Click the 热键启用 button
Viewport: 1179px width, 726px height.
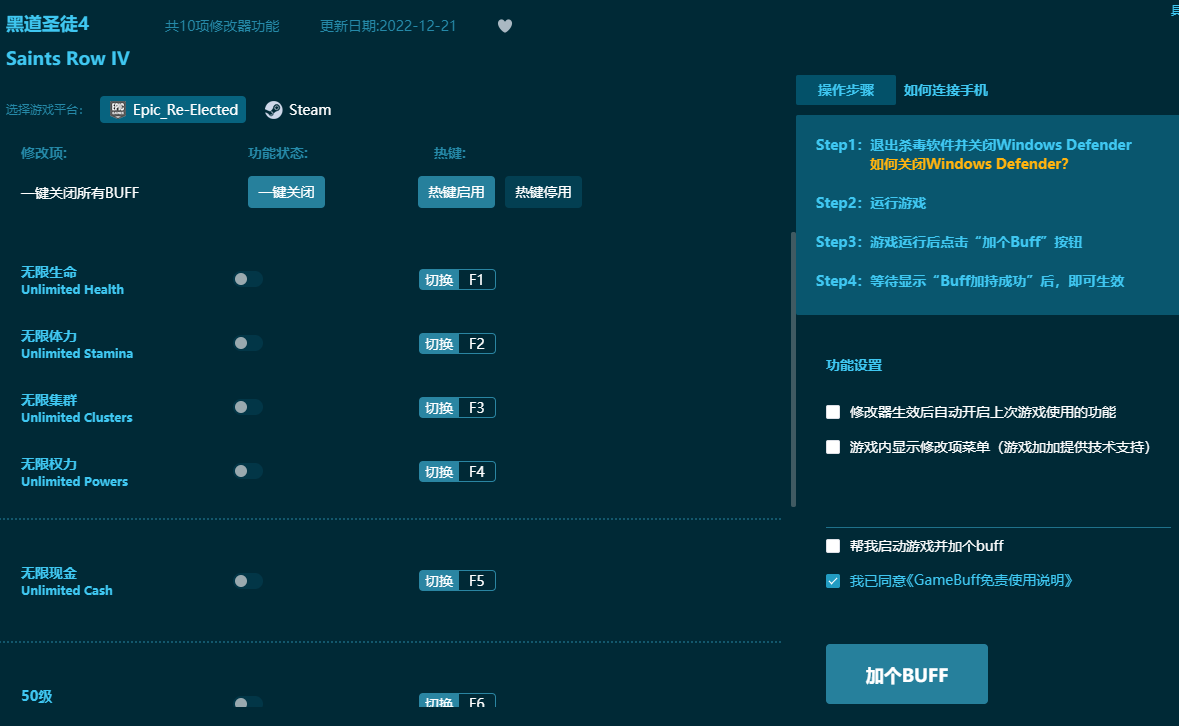click(x=456, y=192)
